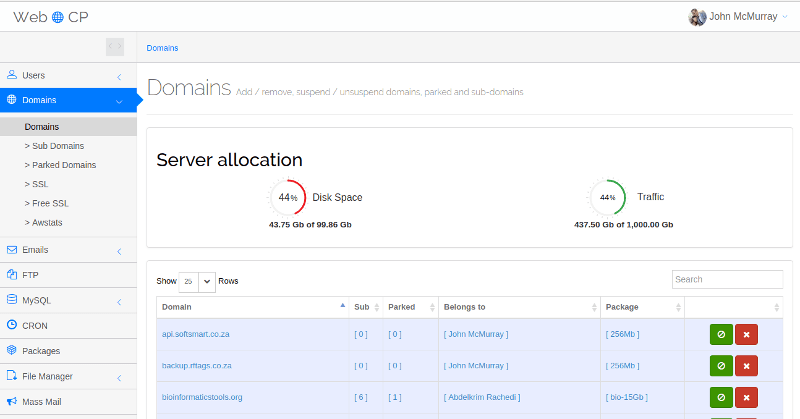Sort table by Belongs to column arrows
Viewport: 800px width, 419px height.
pyautogui.click(x=594, y=307)
